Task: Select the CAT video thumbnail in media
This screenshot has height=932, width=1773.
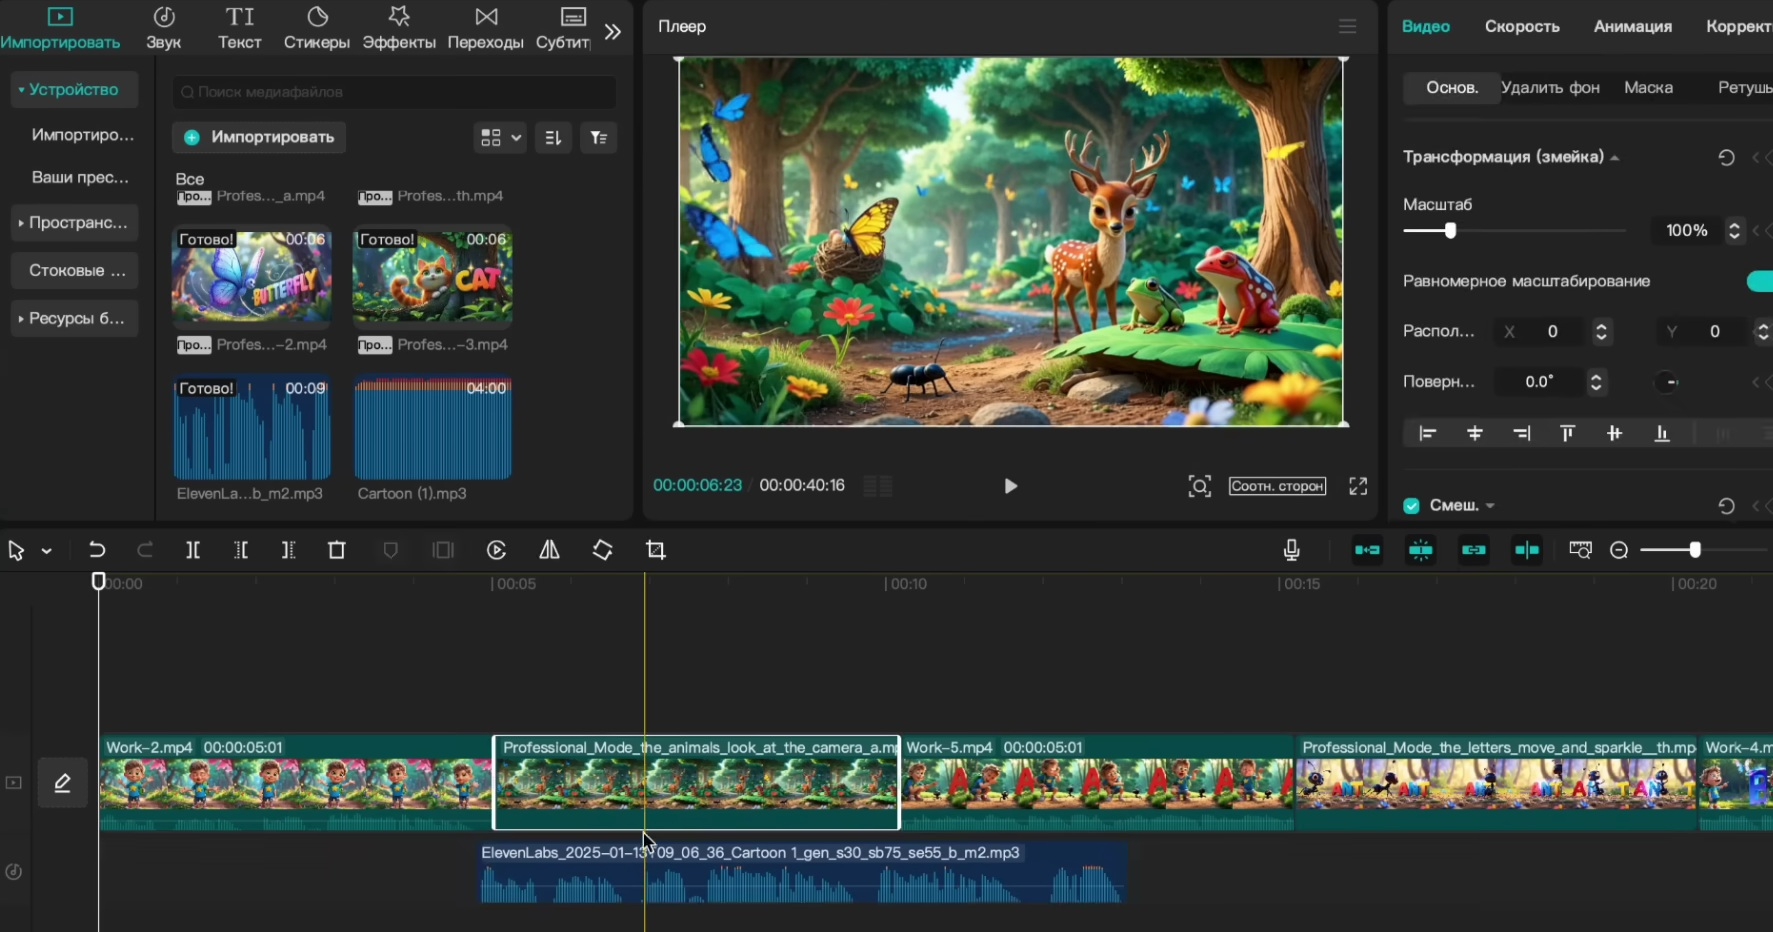Action: pos(433,276)
